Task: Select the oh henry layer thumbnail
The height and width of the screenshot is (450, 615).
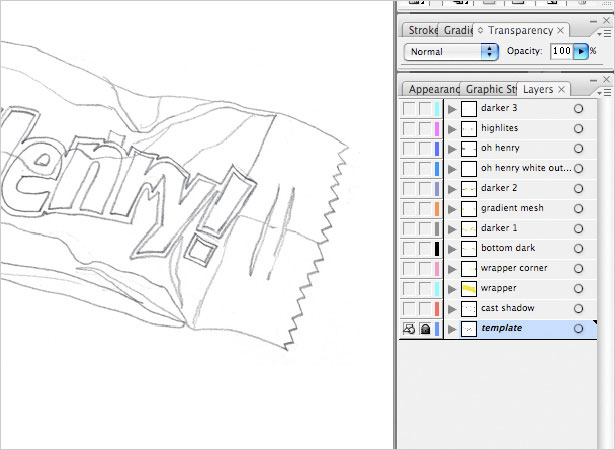Action: (469, 149)
